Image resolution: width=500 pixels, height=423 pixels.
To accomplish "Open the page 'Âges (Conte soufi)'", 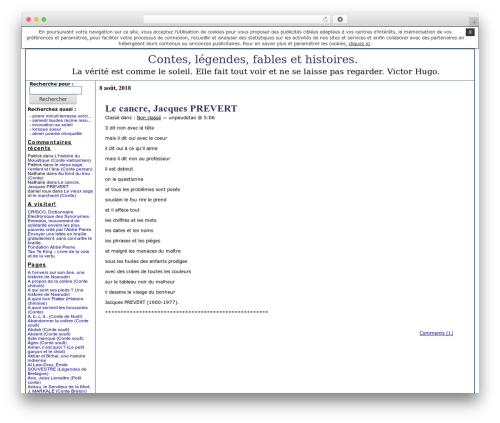I will (x=47, y=343).
